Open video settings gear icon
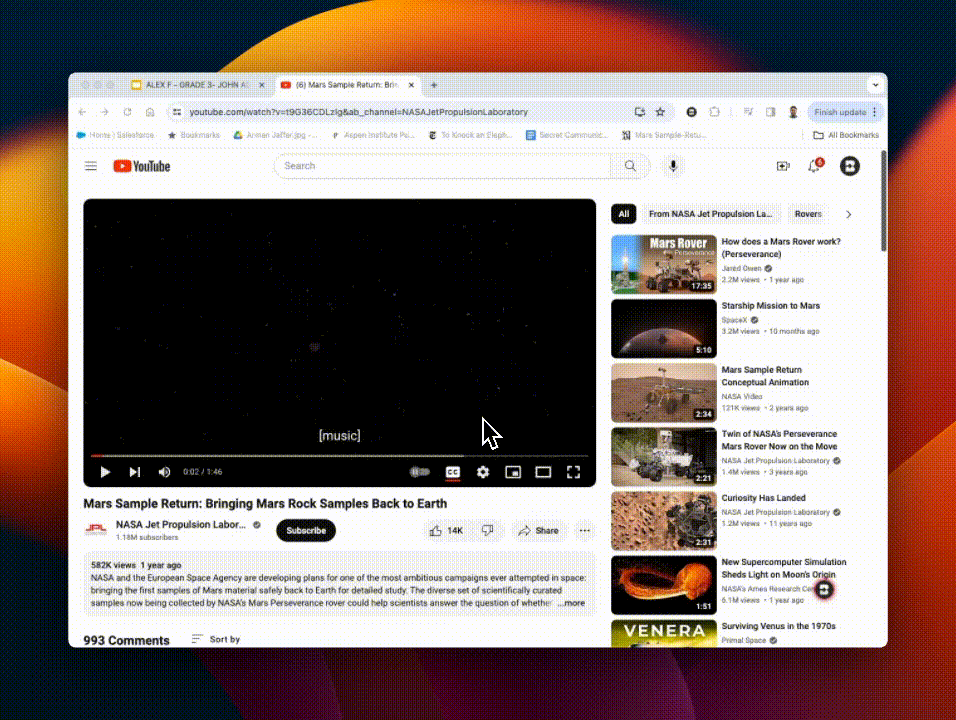The height and width of the screenshot is (720, 956). [483, 472]
